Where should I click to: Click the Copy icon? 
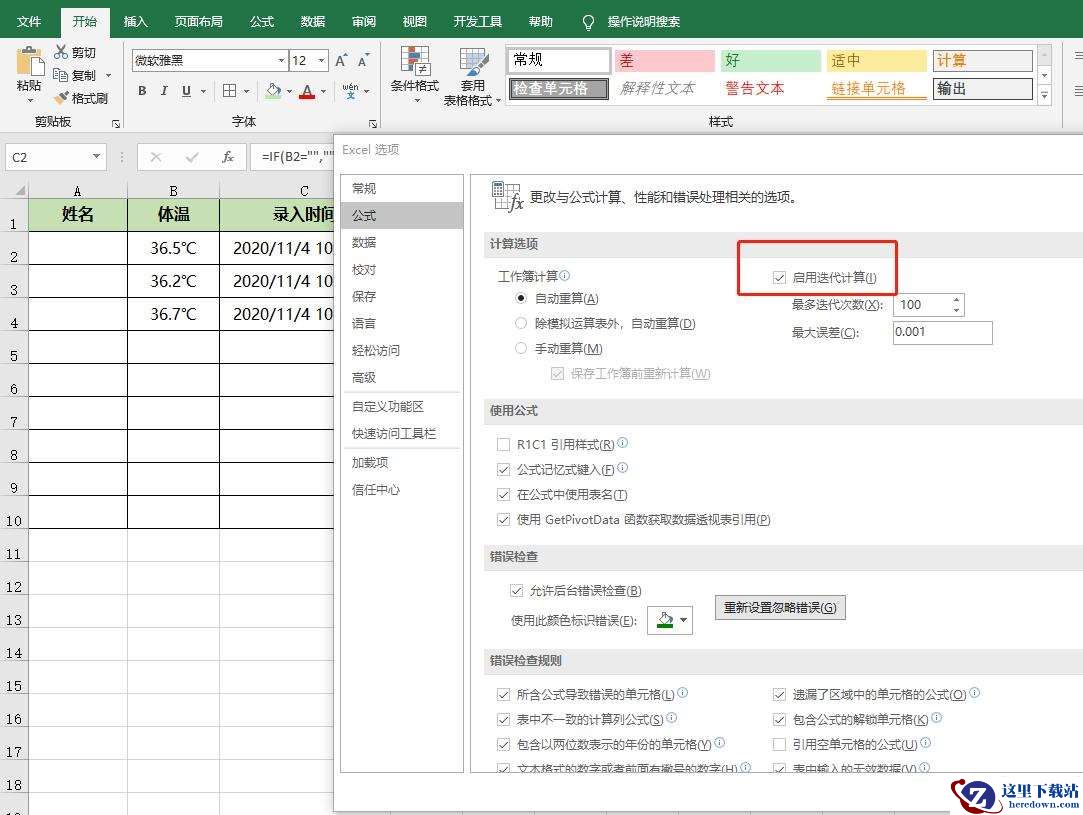pyautogui.click(x=61, y=75)
